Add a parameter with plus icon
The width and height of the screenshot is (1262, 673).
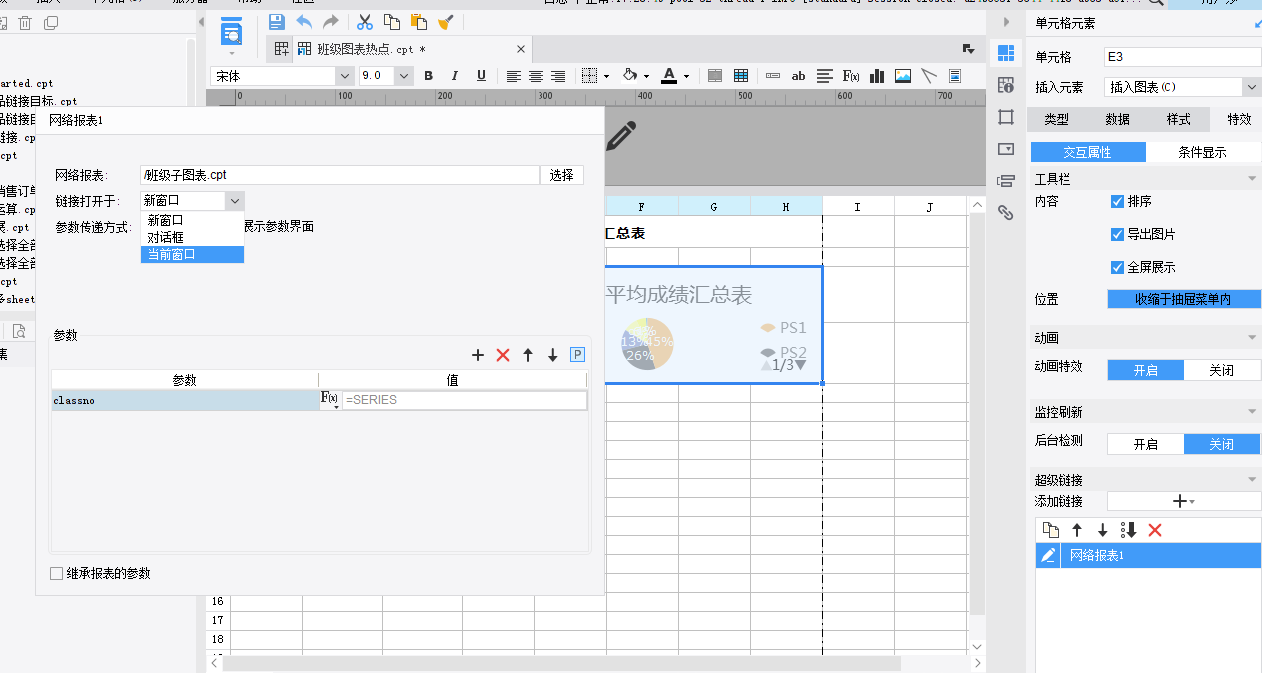pos(478,355)
